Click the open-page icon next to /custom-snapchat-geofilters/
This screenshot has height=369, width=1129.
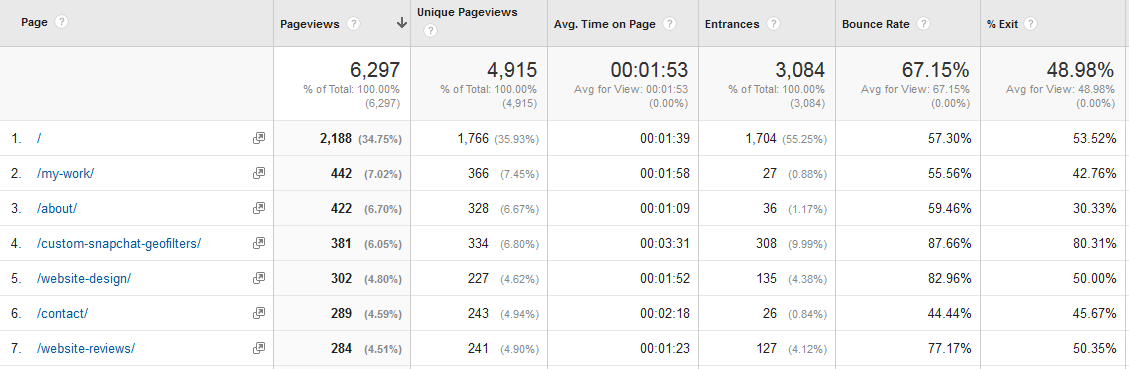[258, 244]
